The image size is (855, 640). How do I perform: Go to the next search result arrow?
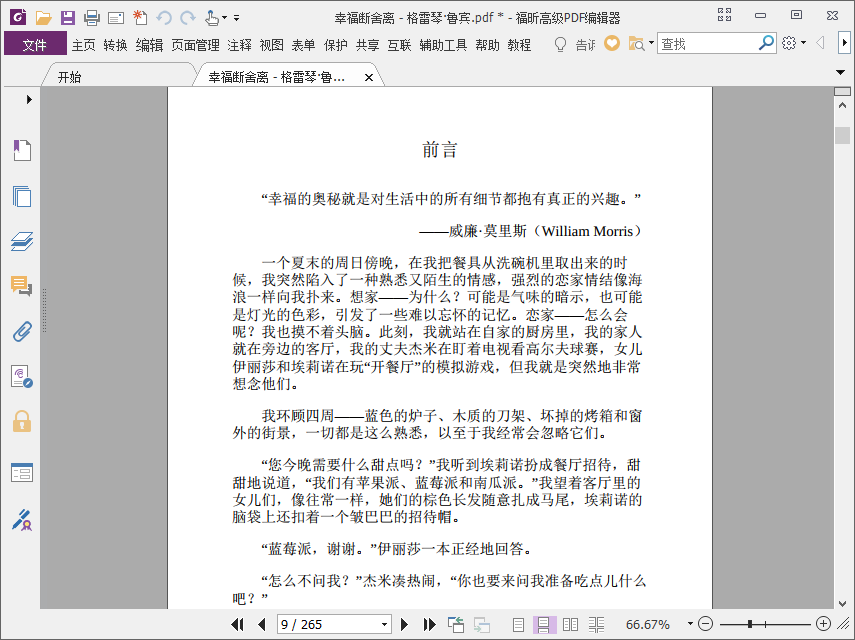click(x=844, y=43)
